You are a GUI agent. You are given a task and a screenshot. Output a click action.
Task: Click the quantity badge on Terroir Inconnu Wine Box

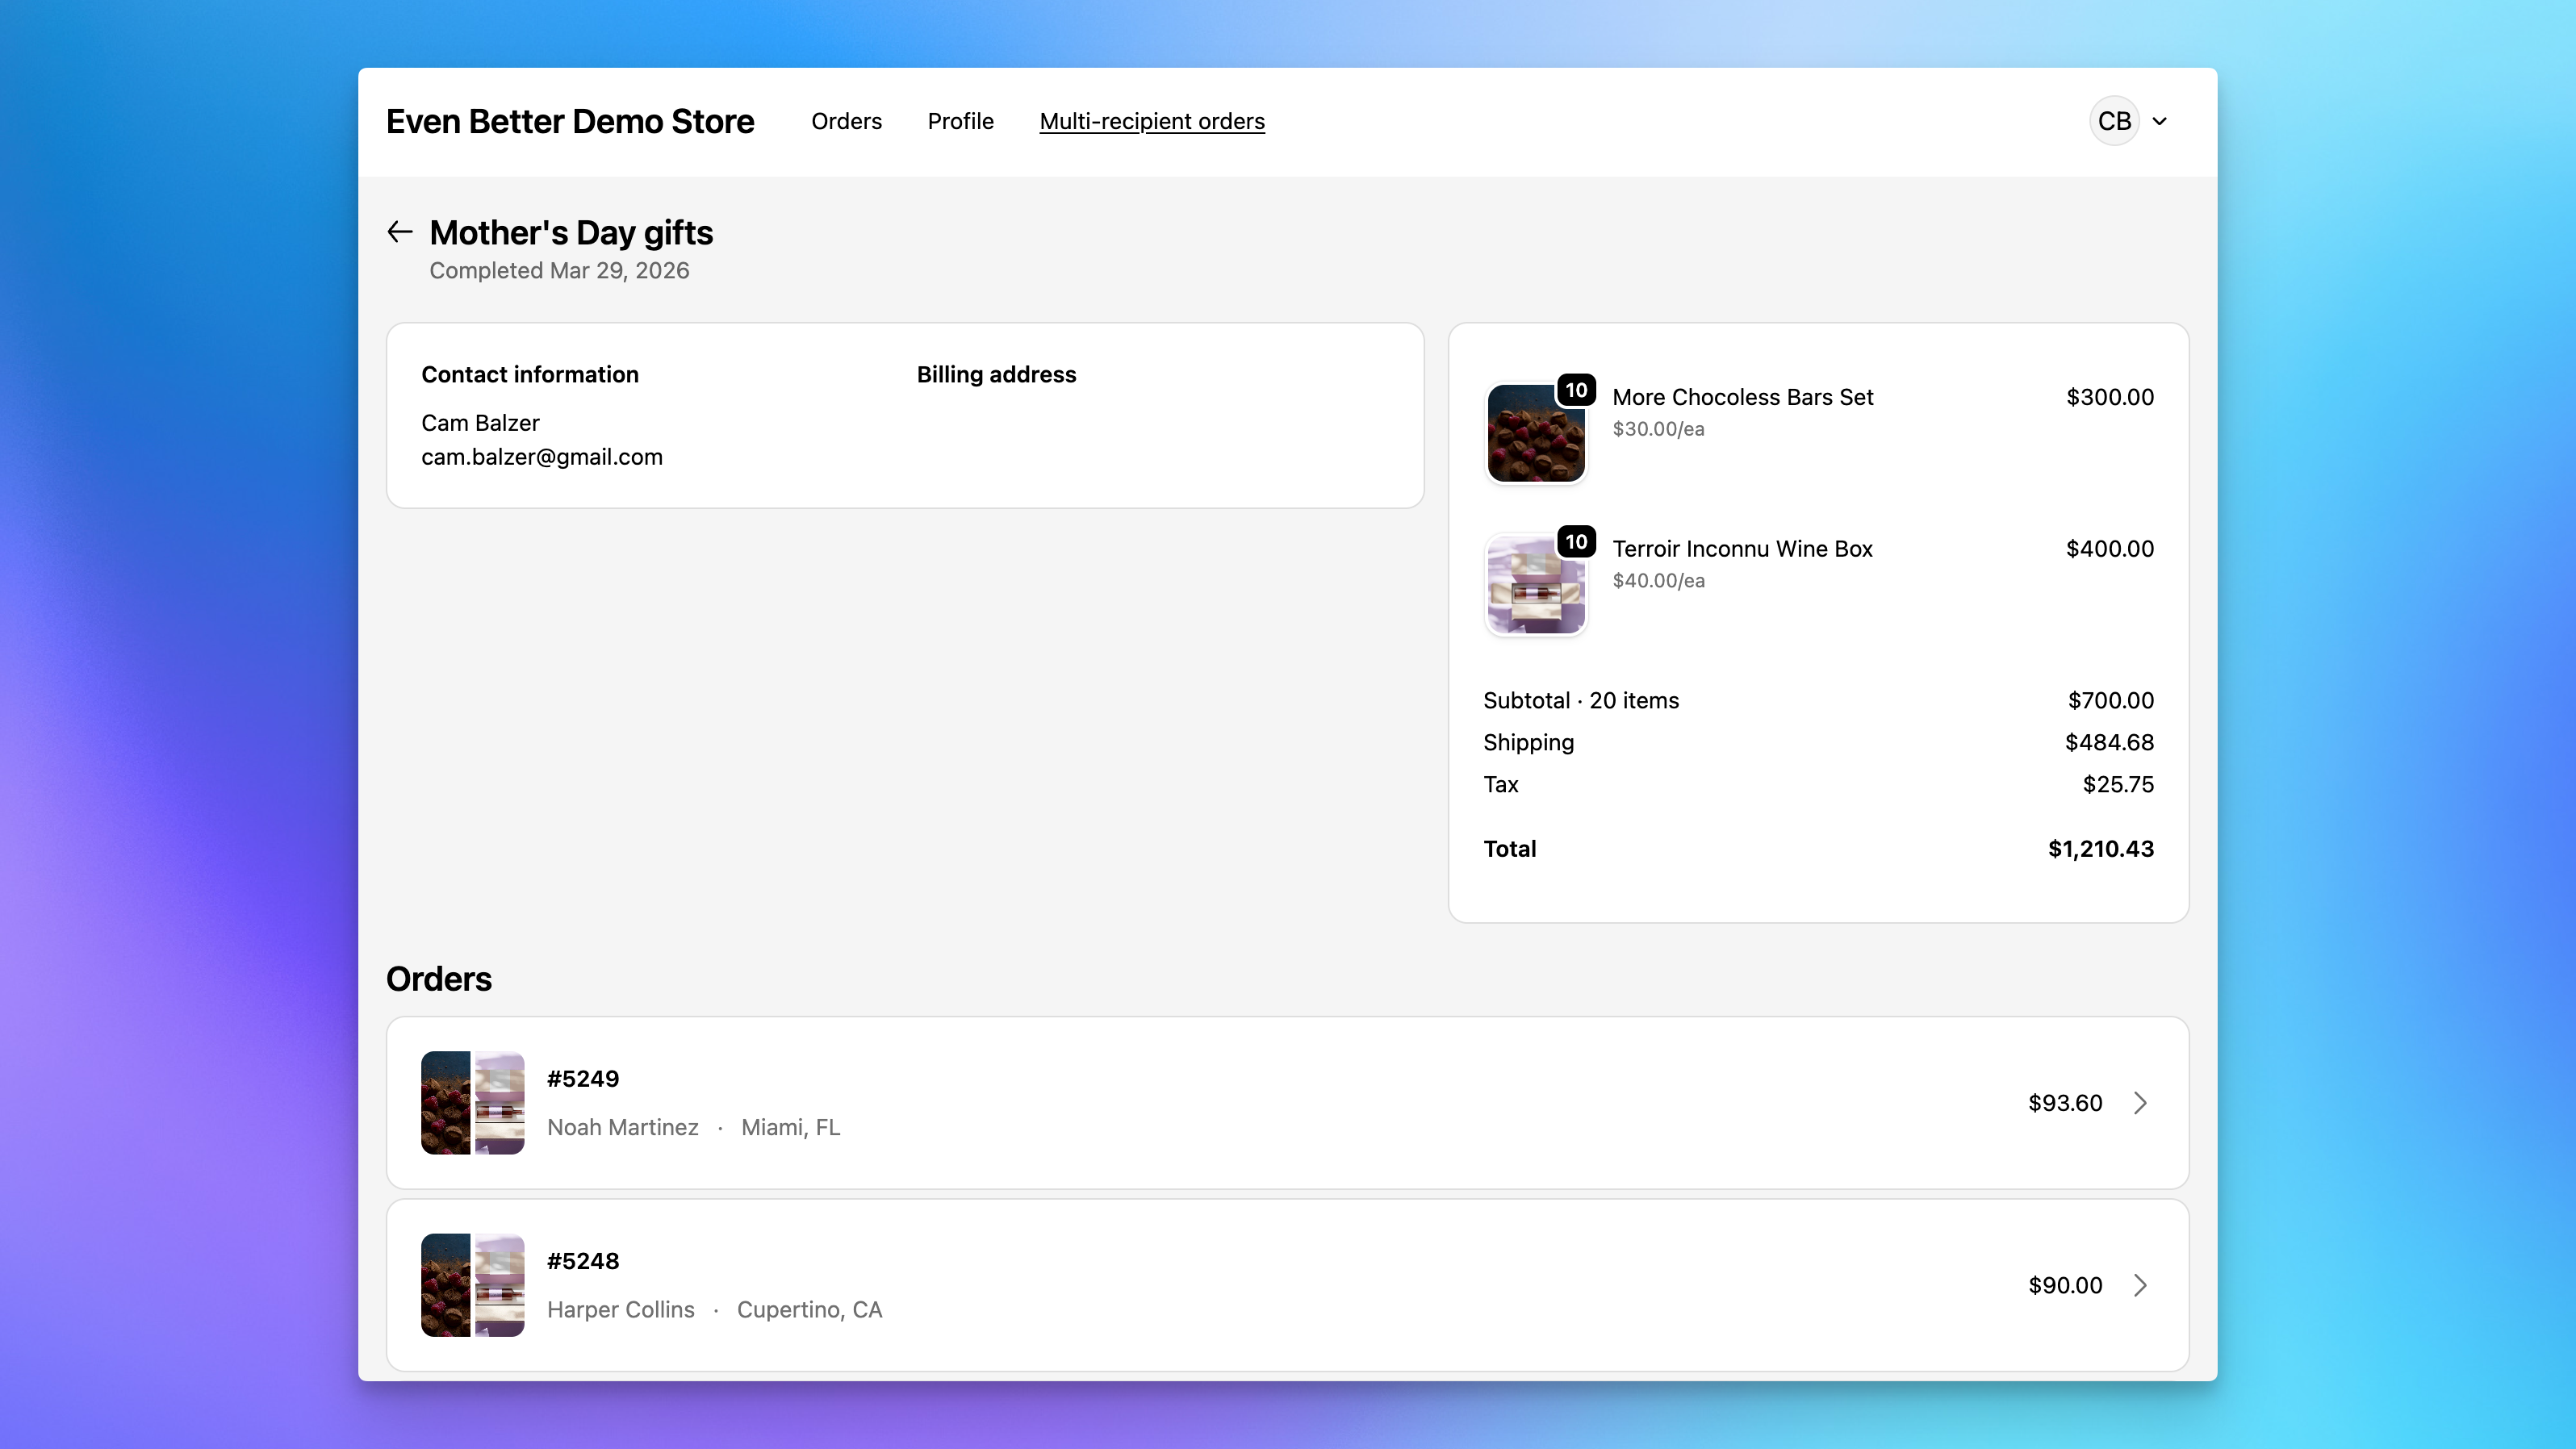[x=1576, y=542]
